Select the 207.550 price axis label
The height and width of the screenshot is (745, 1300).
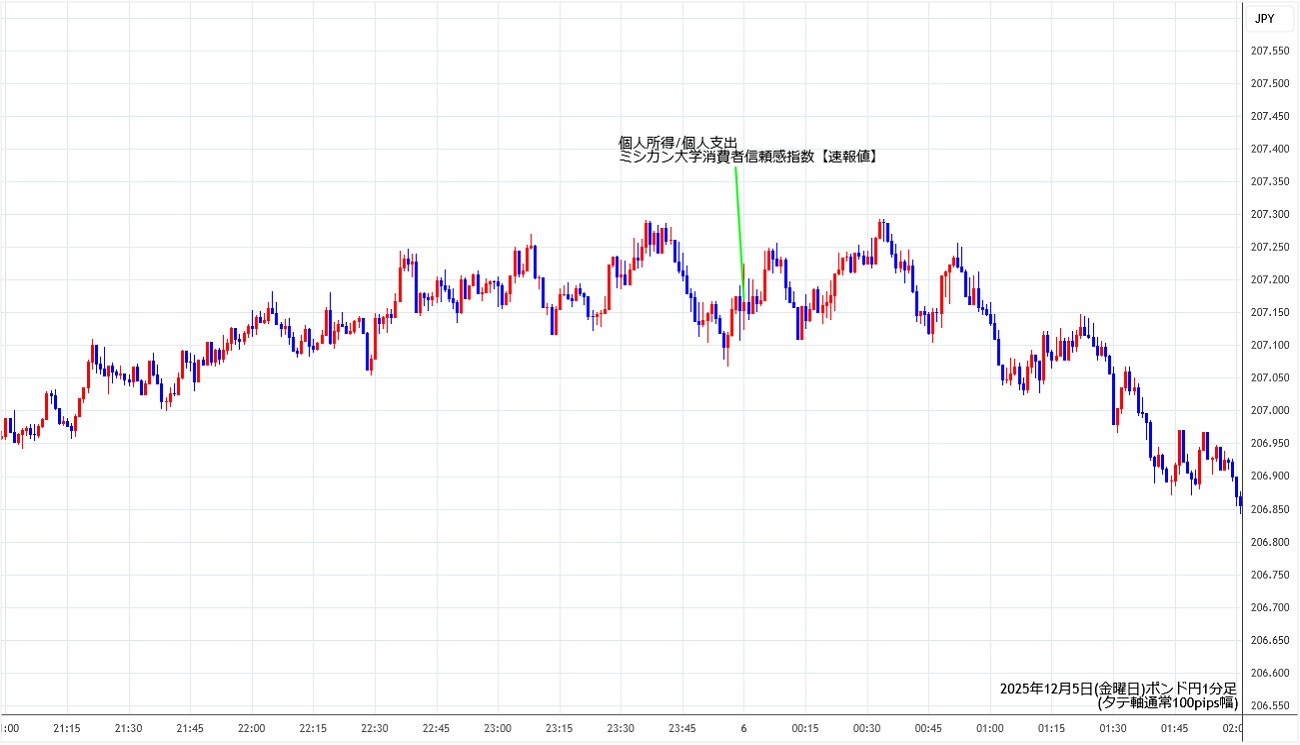point(1271,51)
